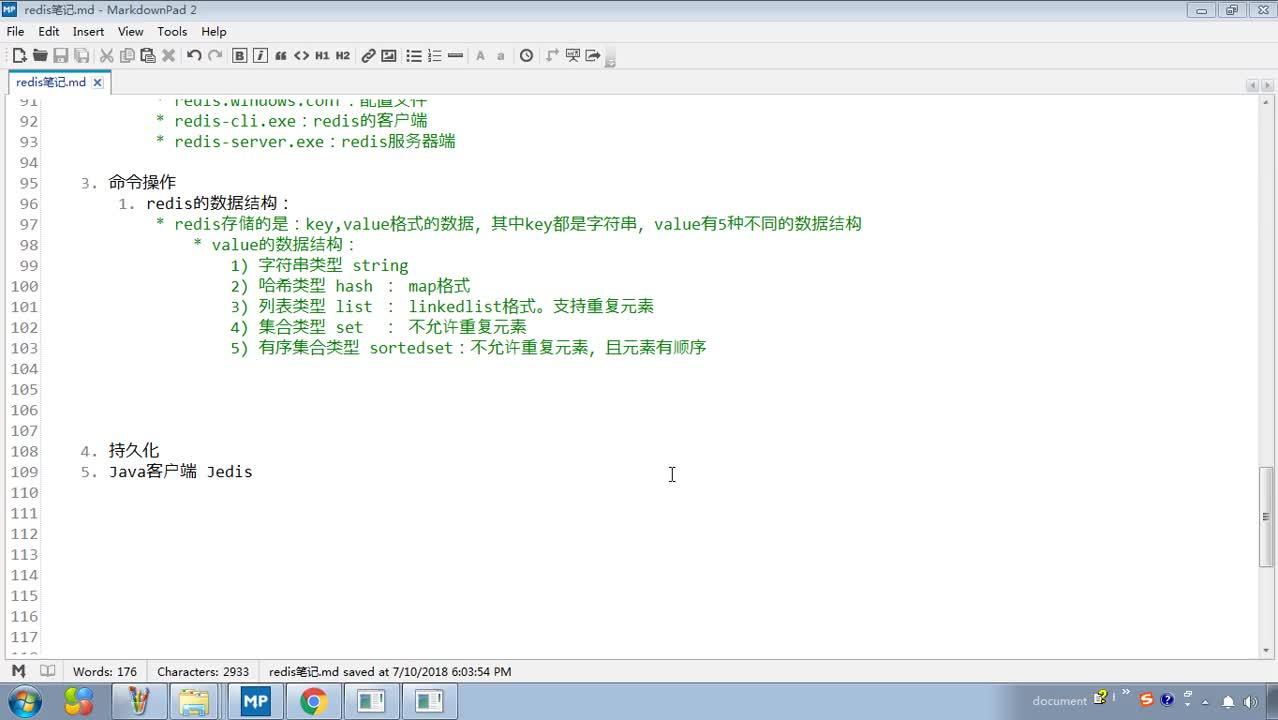Click the Sogou input method tray icon

pos(1147,700)
